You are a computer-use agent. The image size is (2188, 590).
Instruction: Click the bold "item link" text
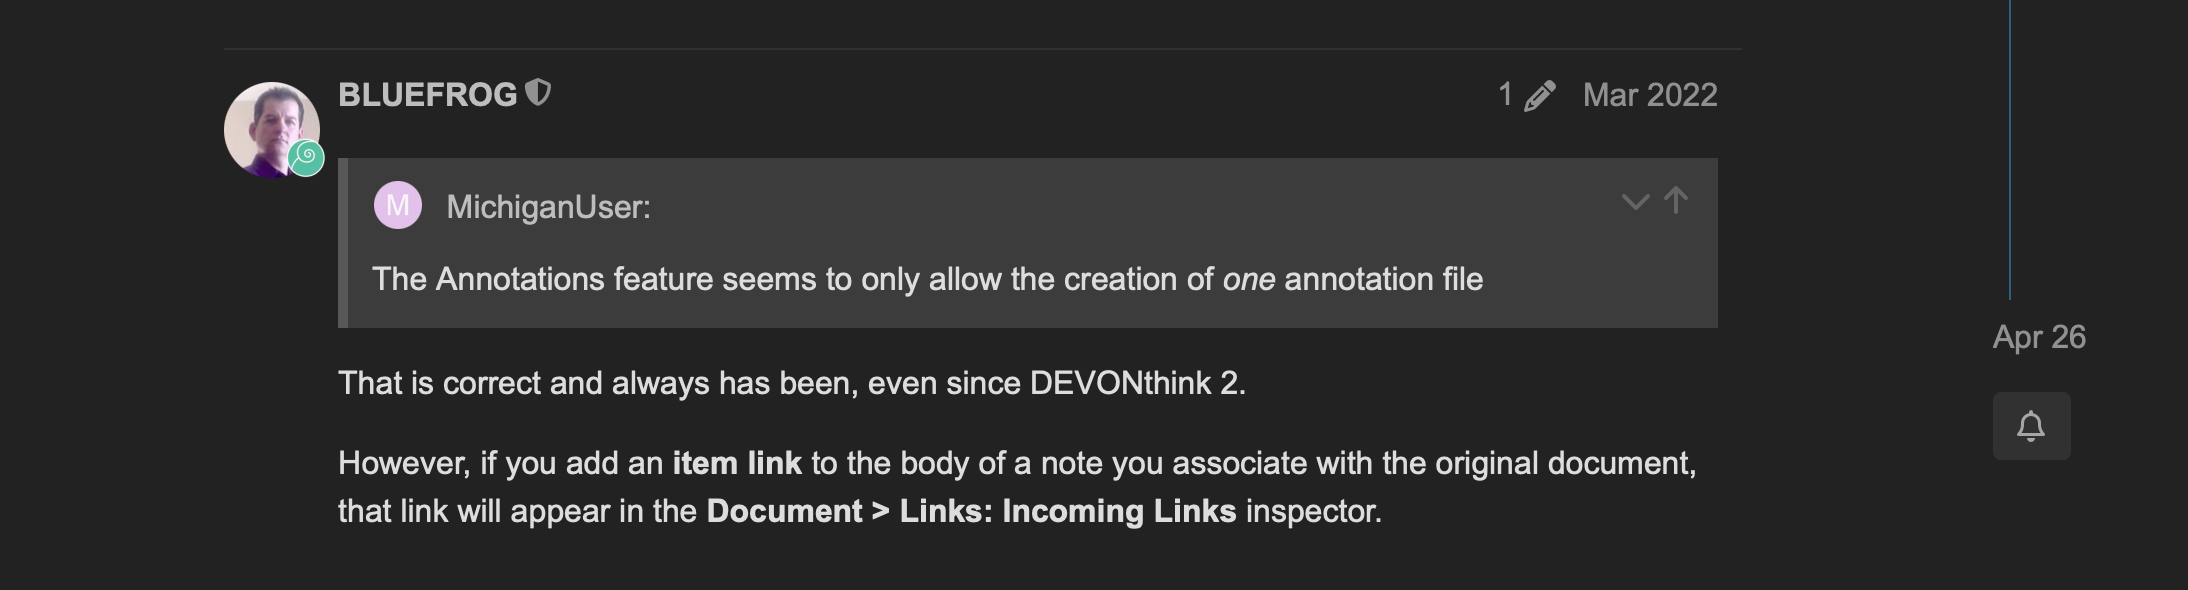coord(736,463)
